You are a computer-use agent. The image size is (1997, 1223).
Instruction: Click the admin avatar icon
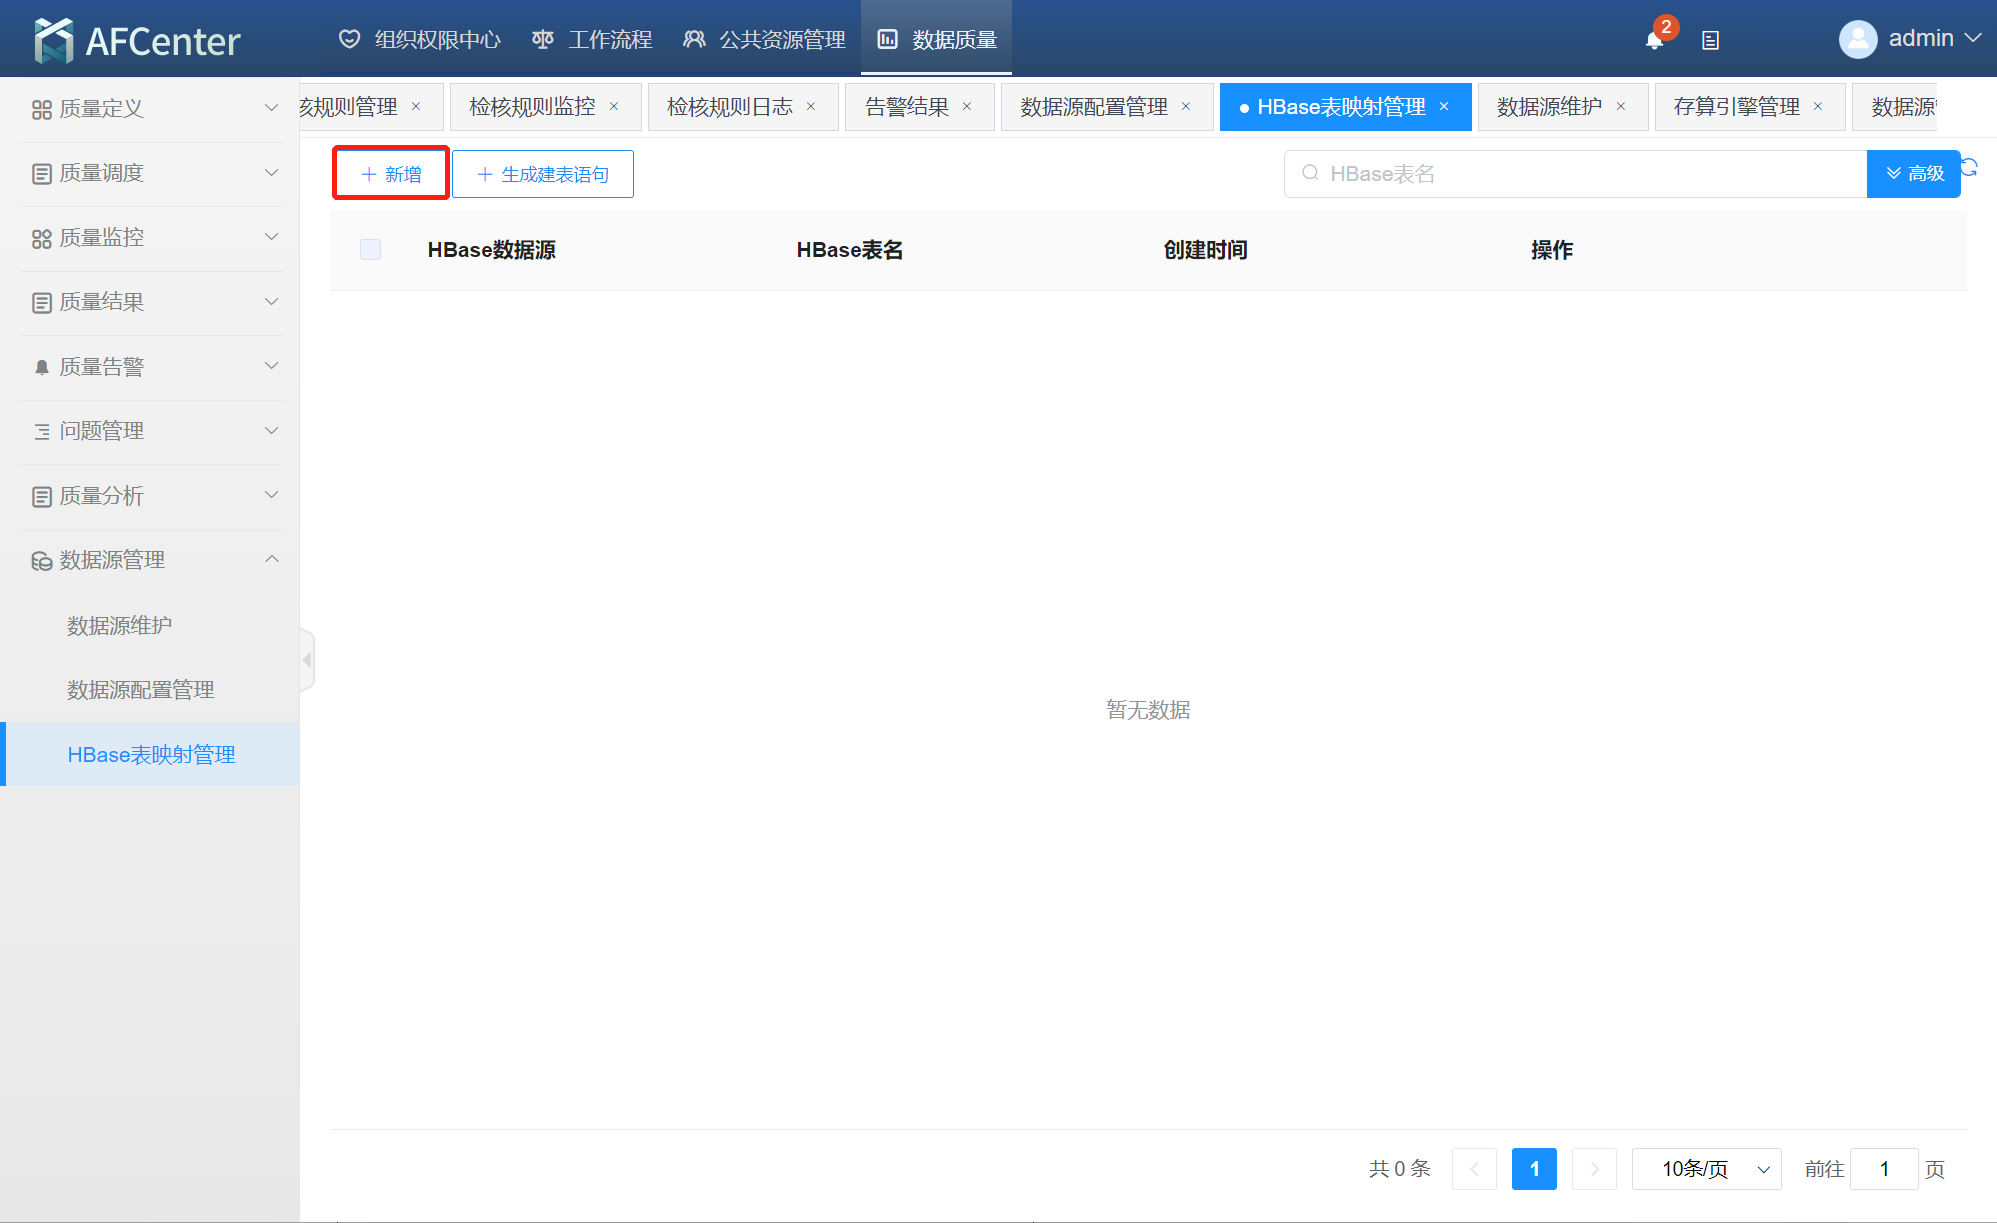click(1857, 39)
